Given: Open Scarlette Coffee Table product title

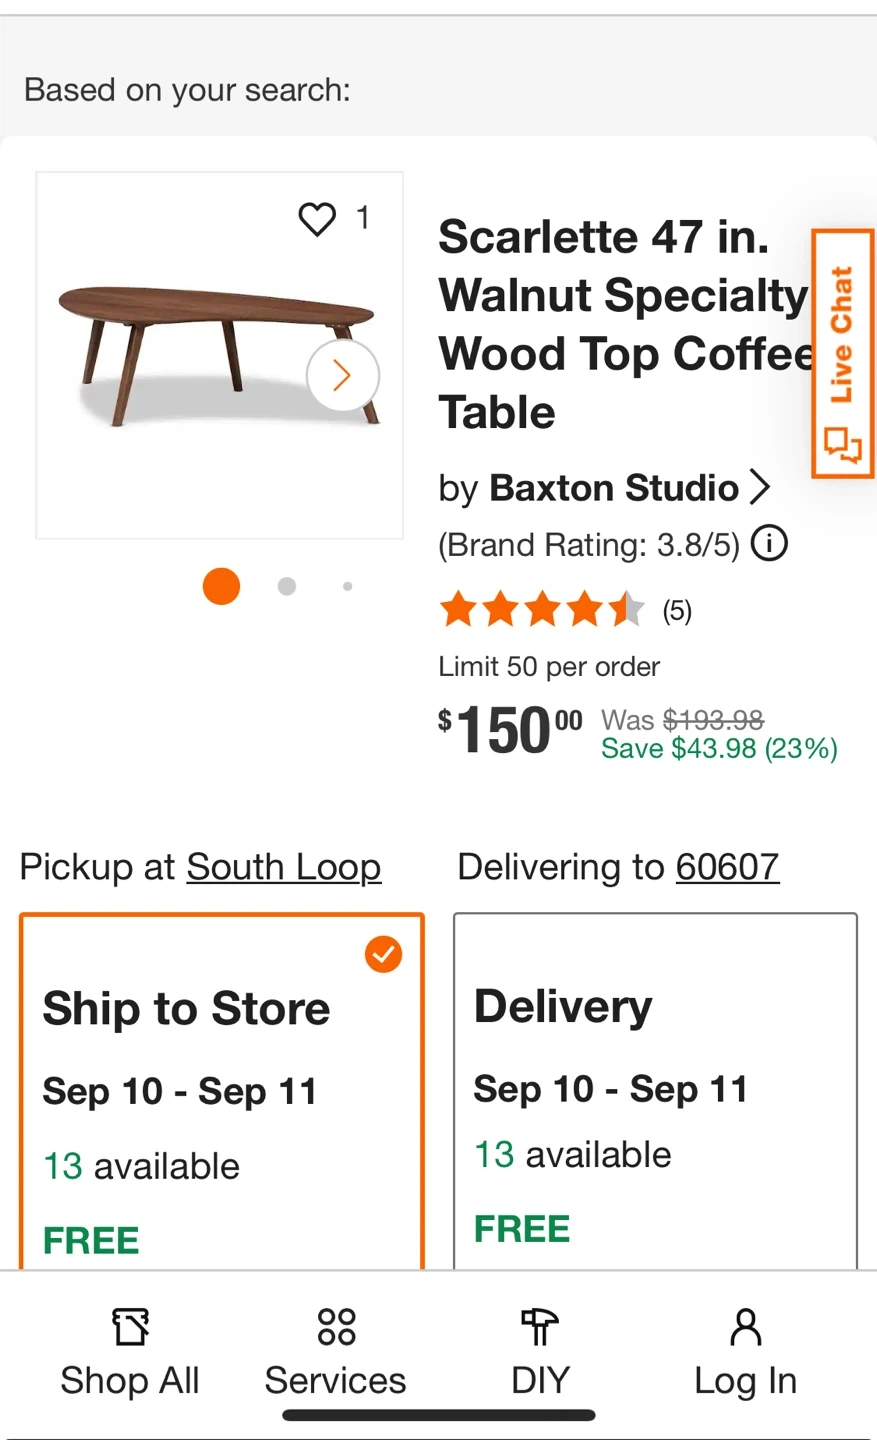Looking at the screenshot, I should pyautogui.click(x=624, y=324).
